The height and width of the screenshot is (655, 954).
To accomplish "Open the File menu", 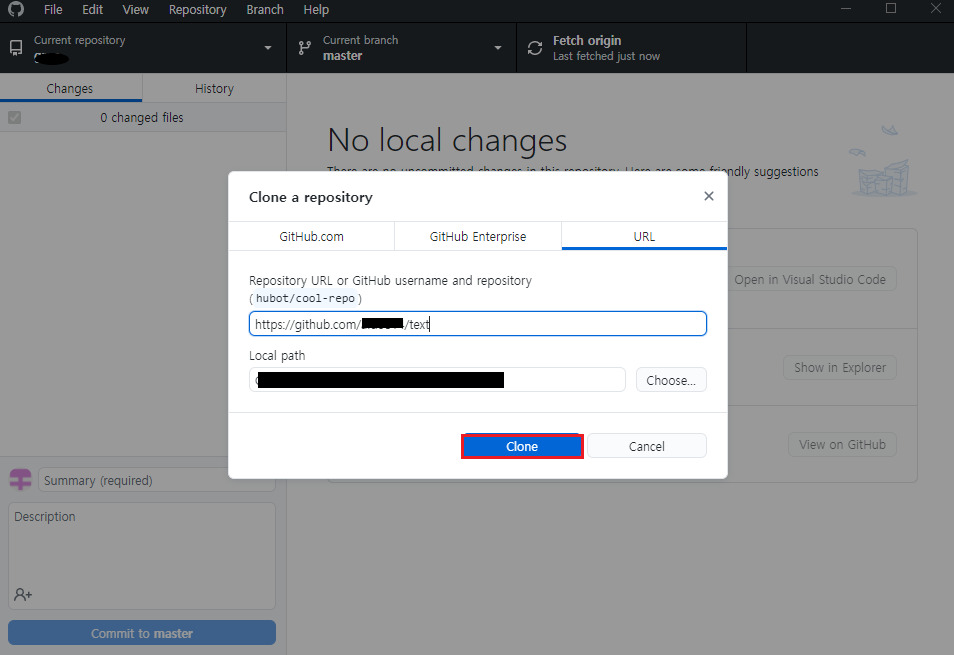I will [x=53, y=10].
